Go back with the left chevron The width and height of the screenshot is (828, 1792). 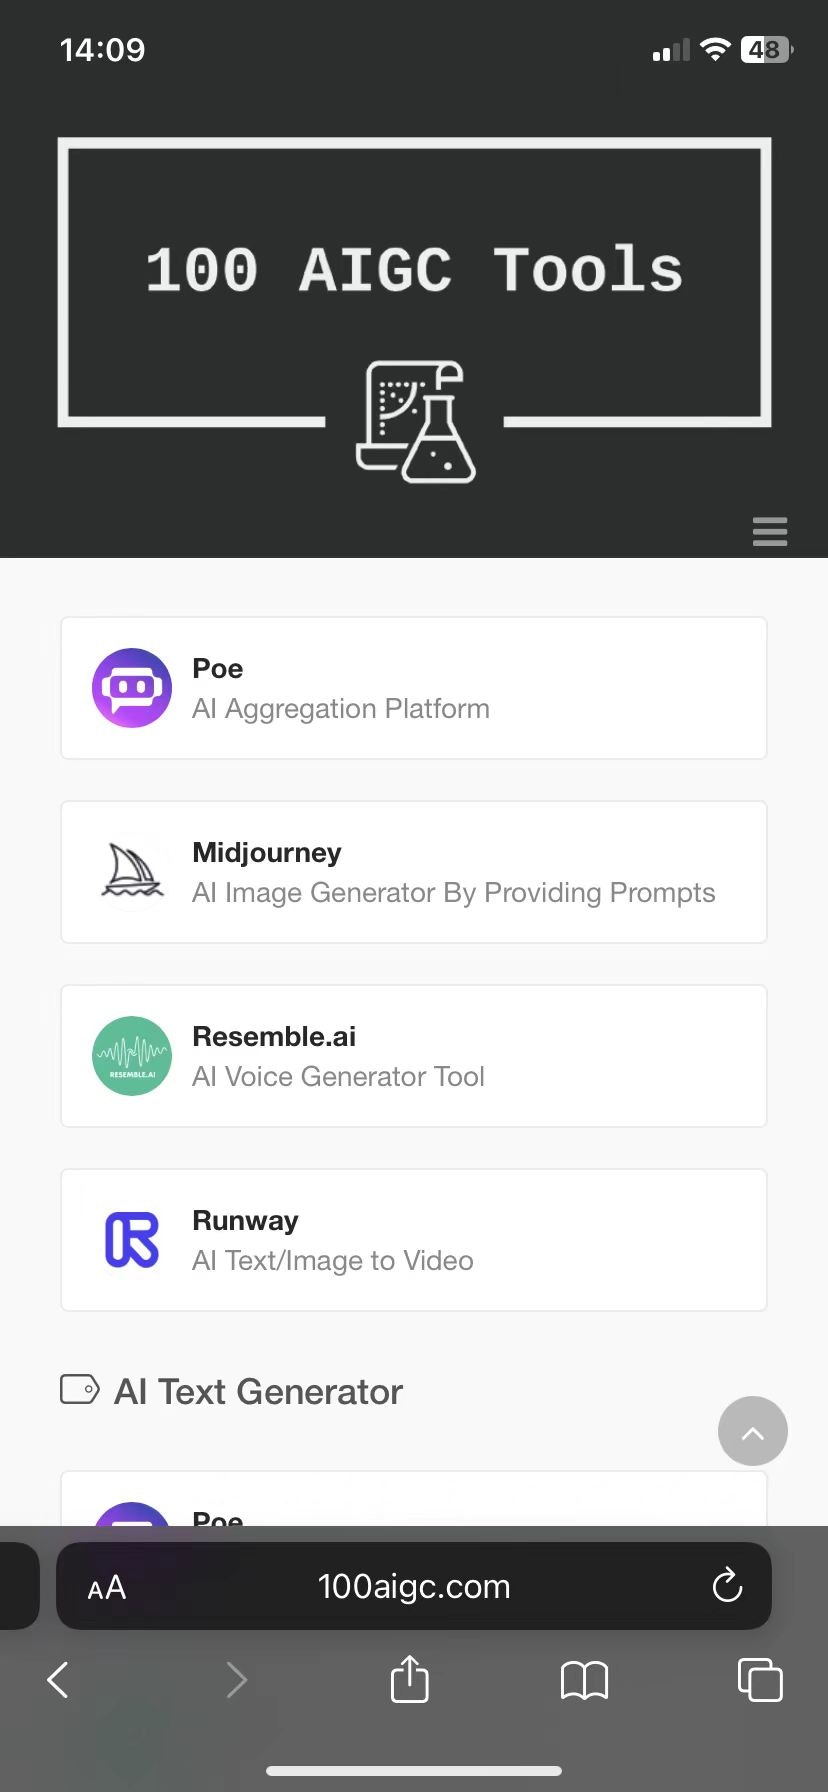tap(58, 1680)
